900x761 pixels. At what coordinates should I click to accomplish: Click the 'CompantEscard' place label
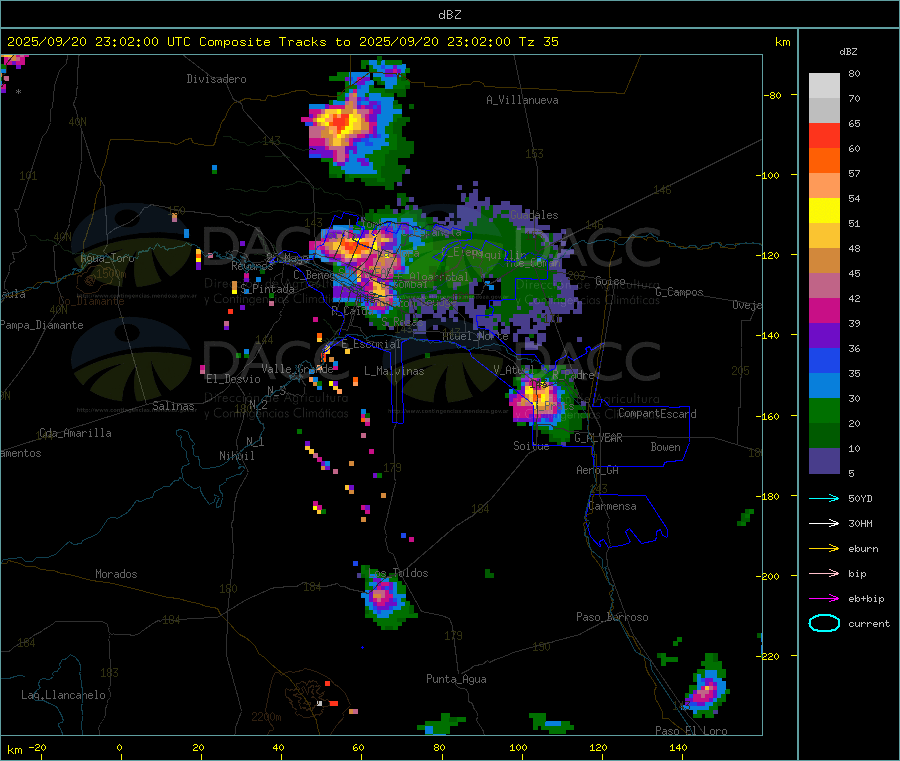(x=657, y=414)
